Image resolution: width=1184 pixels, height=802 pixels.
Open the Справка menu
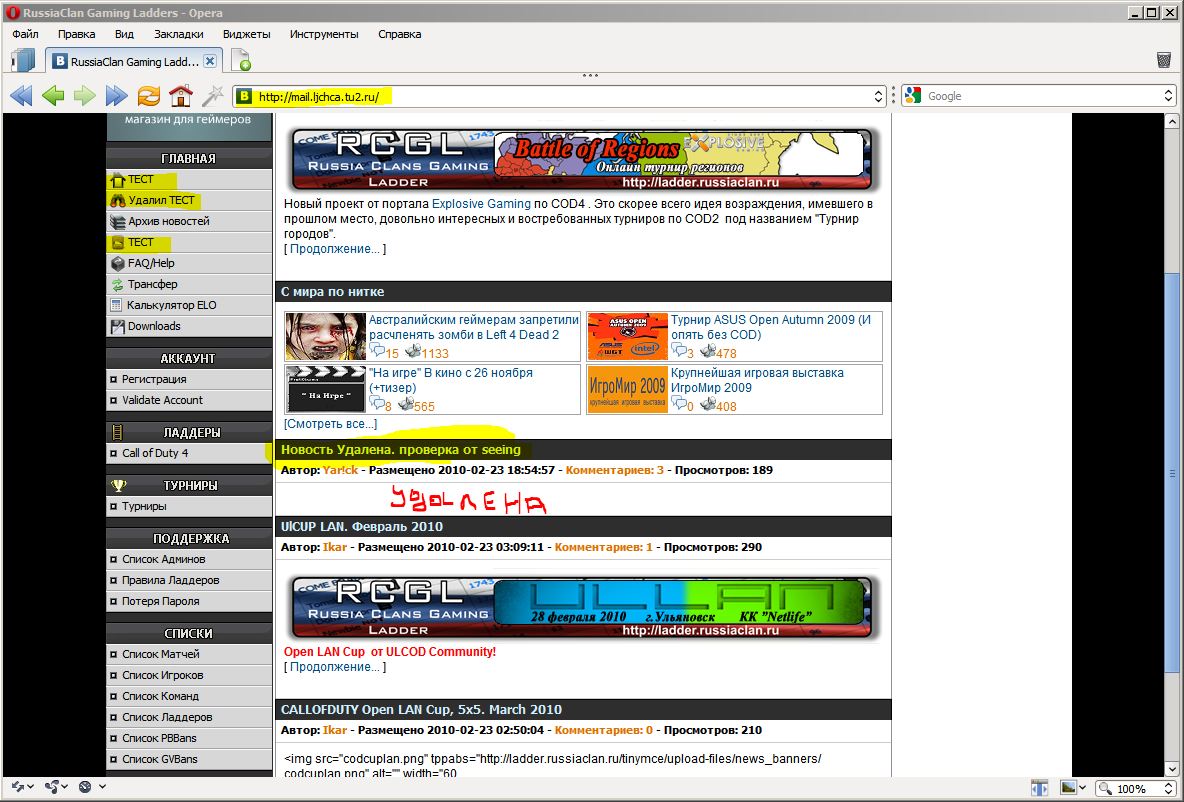tap(399, 34)
